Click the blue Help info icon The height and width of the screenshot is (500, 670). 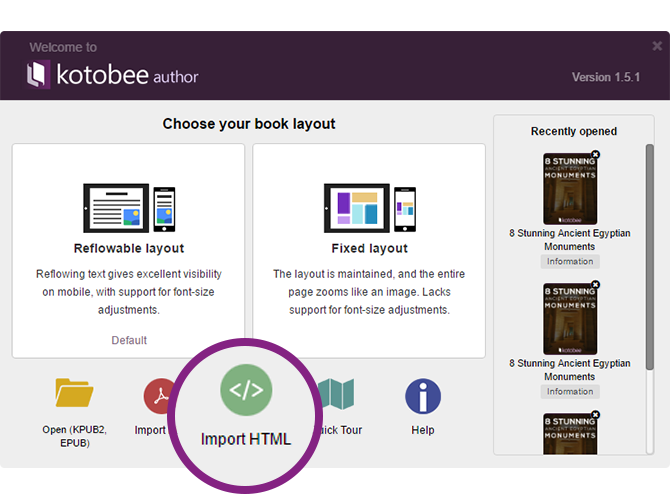(x=423, y=396)
